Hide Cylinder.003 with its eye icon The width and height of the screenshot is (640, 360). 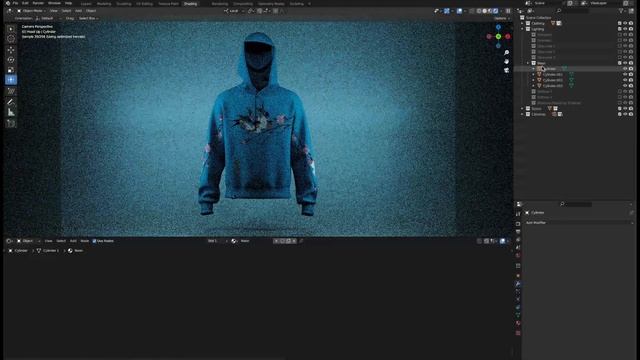tap(625, 86)
